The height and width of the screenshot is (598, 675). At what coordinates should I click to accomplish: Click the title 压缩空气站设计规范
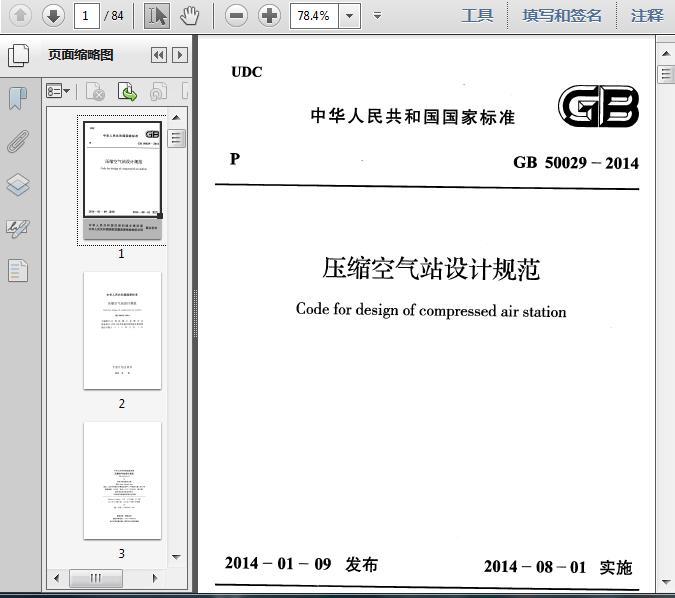(431, 269)
